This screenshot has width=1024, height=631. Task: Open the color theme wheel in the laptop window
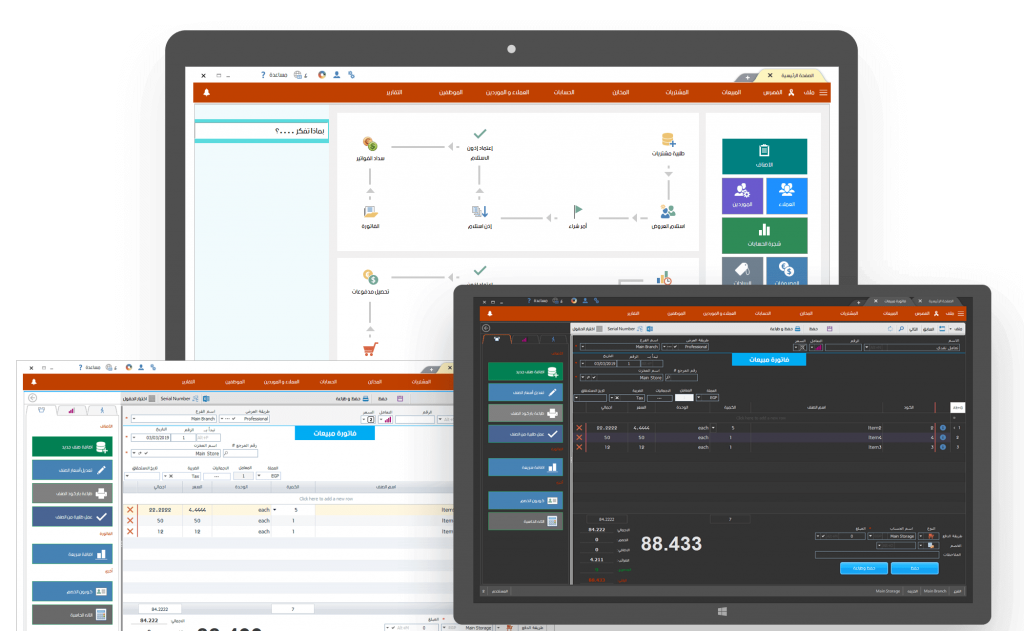pos(322,75)
